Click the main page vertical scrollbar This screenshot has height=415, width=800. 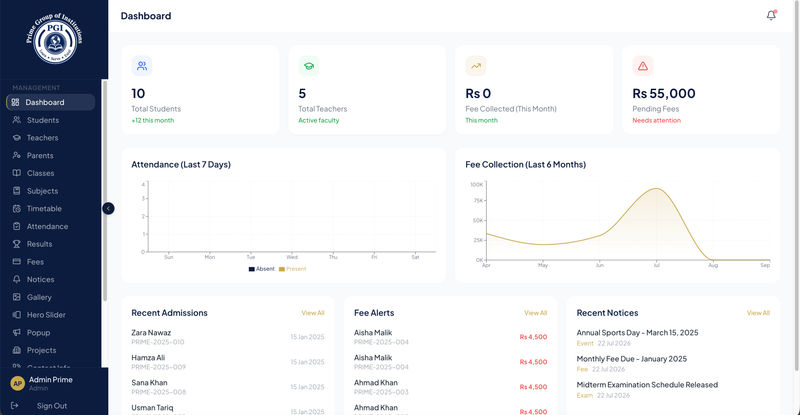pyautogui.click(x=797, y=186)
